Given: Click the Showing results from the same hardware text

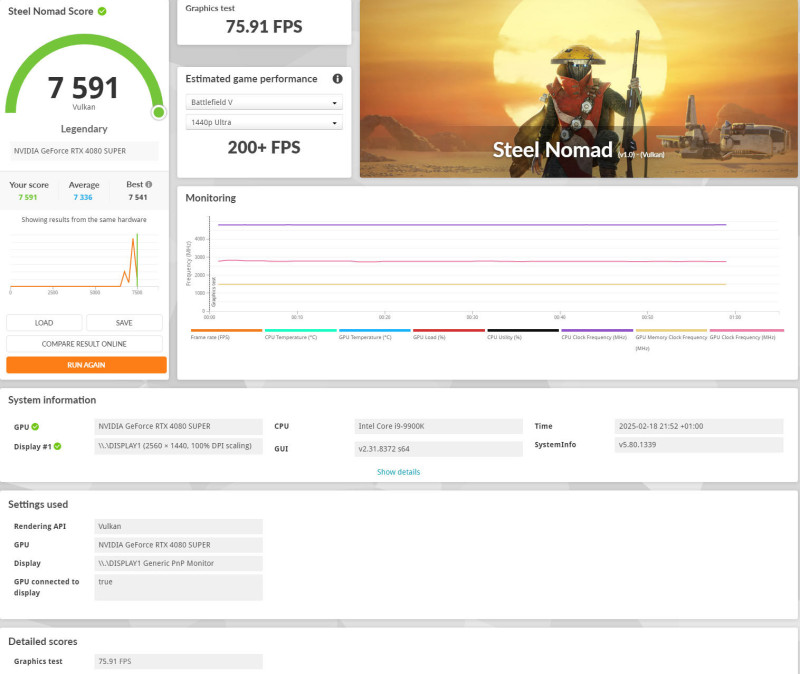Looking at the screenshot, I should [x=84, y=219].
